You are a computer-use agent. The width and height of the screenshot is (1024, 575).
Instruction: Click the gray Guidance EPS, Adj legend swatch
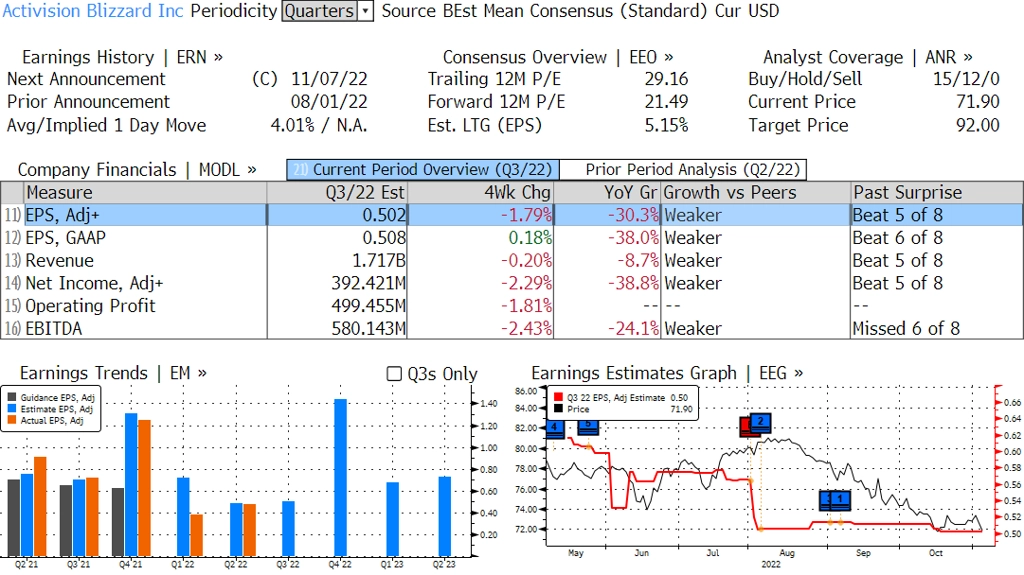click(12, 397)
